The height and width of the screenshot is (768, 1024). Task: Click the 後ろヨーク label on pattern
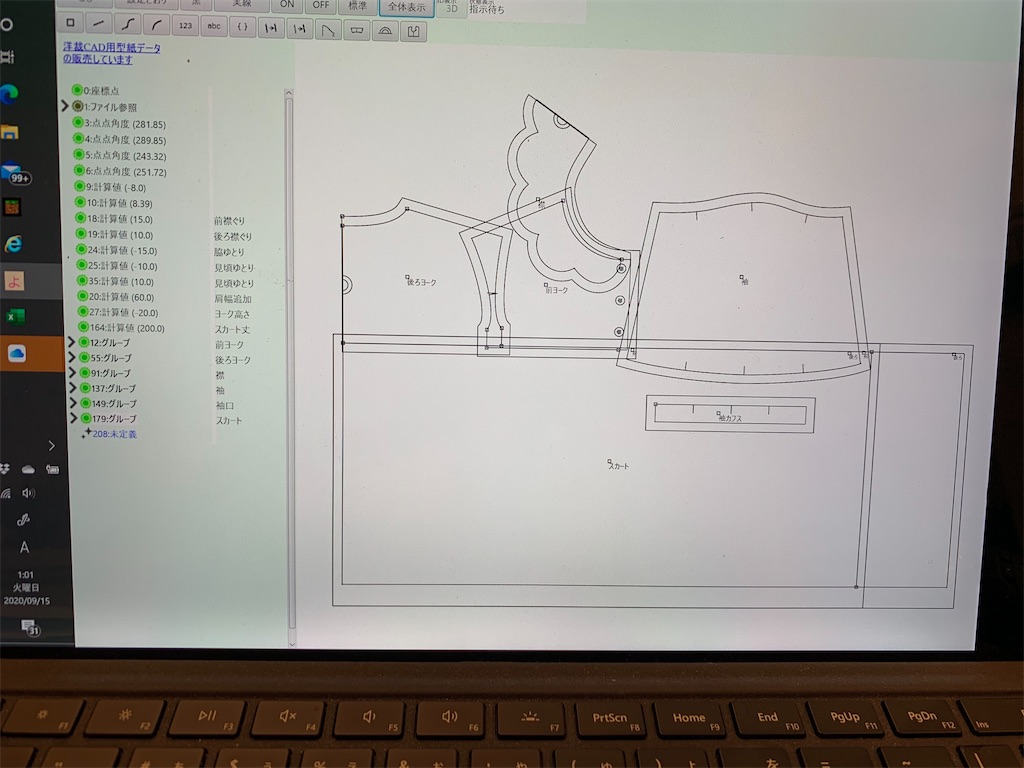(421, 282)
